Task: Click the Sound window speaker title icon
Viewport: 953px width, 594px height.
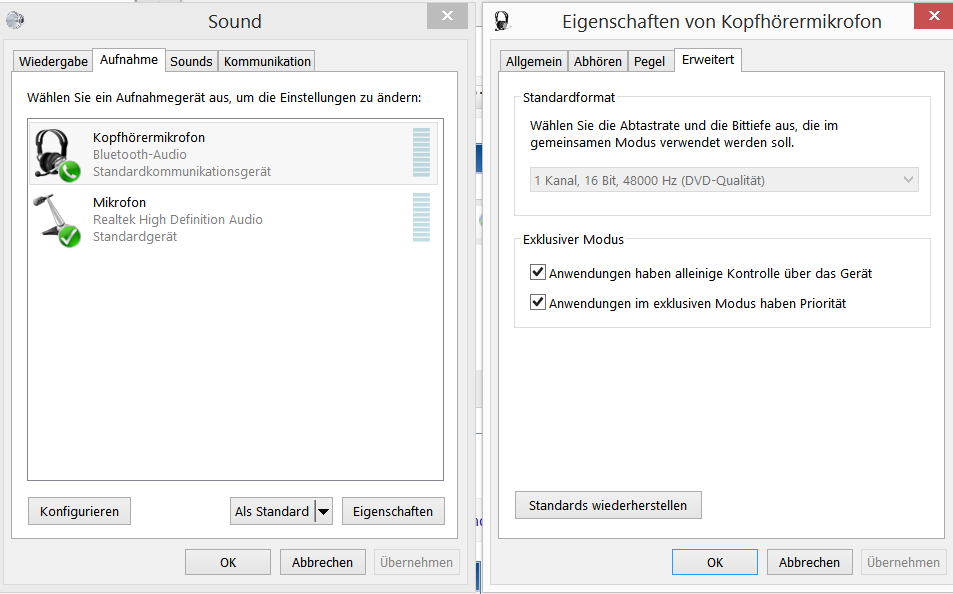Action: click(x=14, y=20)
